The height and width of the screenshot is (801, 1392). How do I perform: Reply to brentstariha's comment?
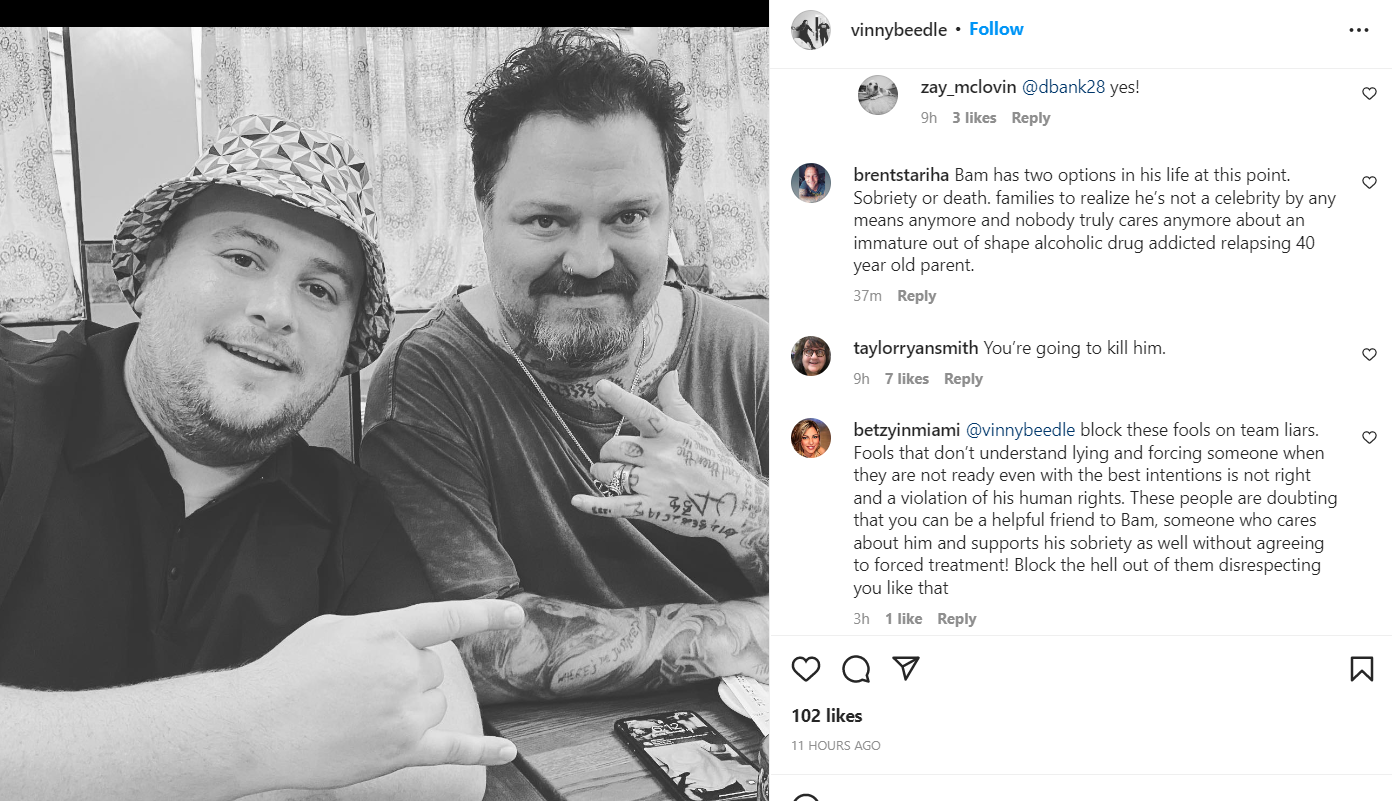pyautogui.click(x=916, y=296)
